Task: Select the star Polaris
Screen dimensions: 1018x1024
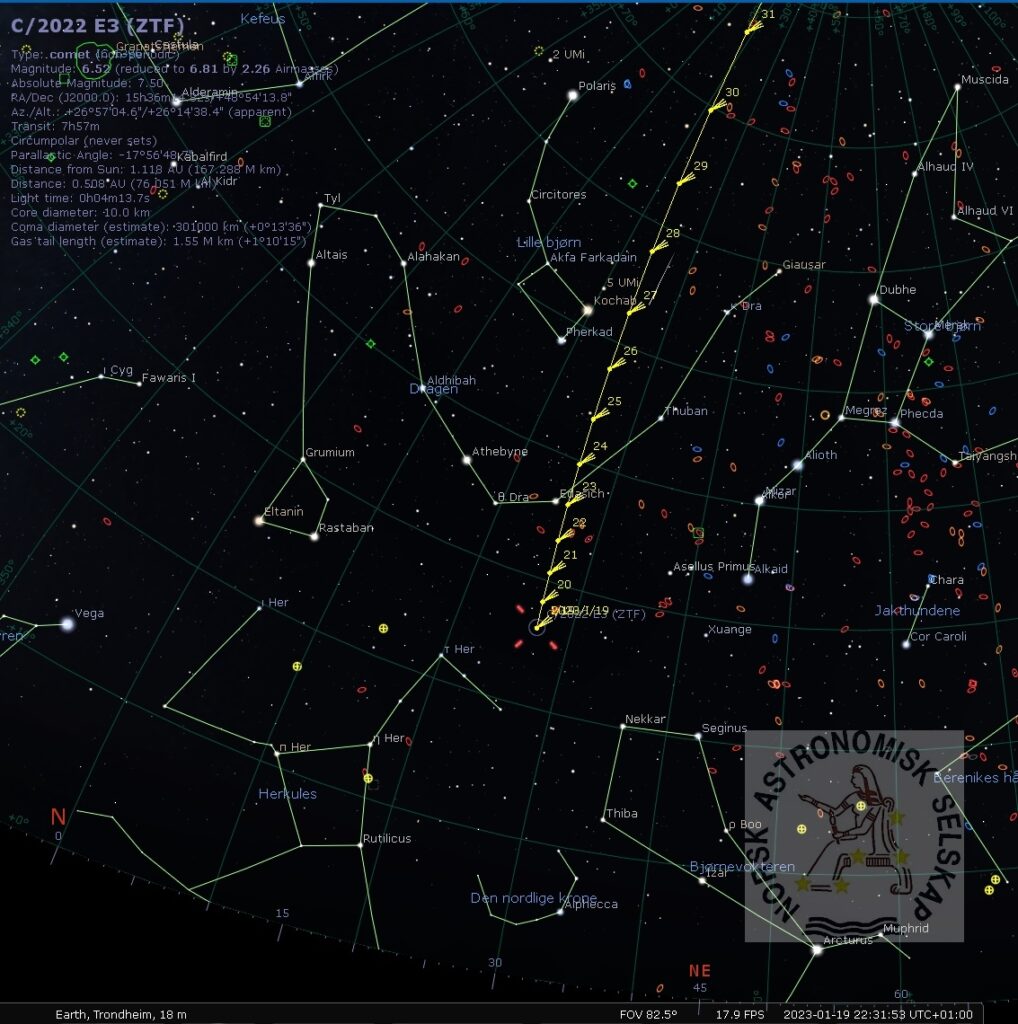Action: click(x=573, y=95)
